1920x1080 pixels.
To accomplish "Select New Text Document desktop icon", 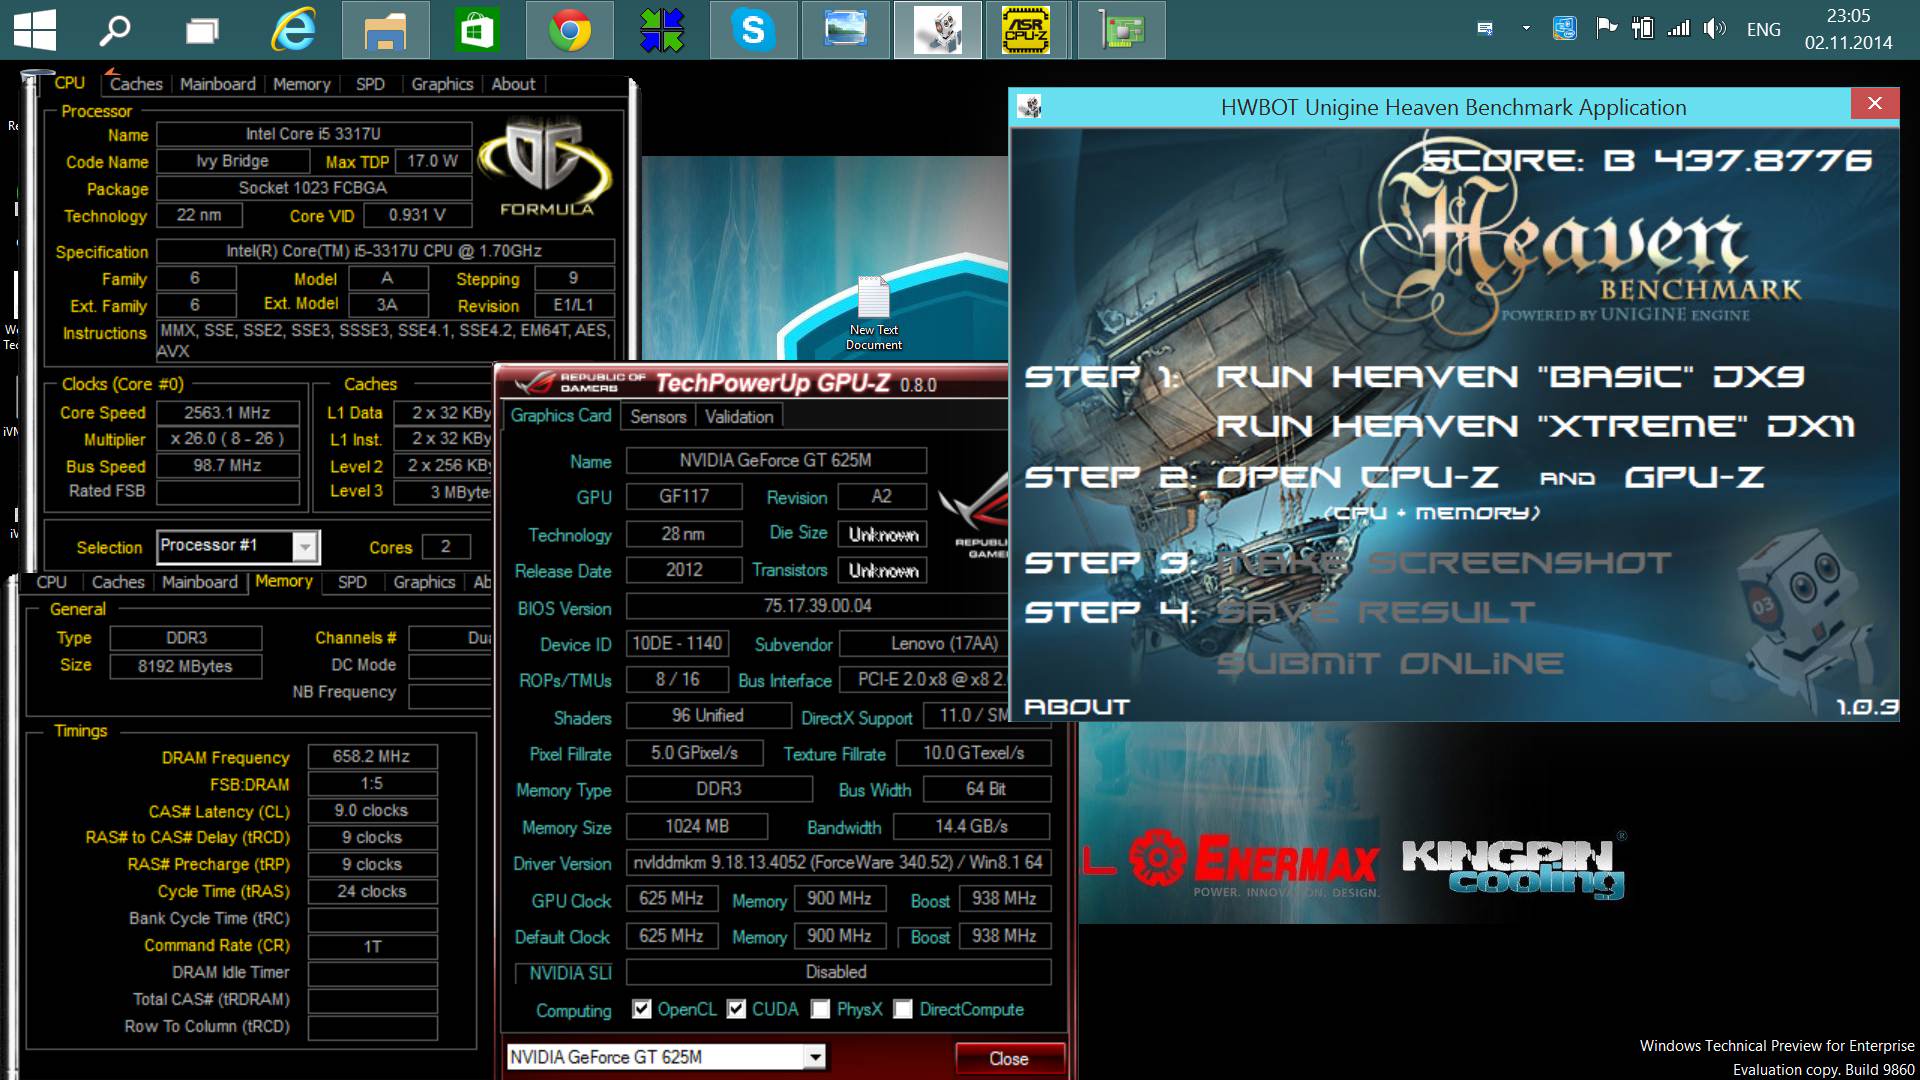I will coord(874,313).
